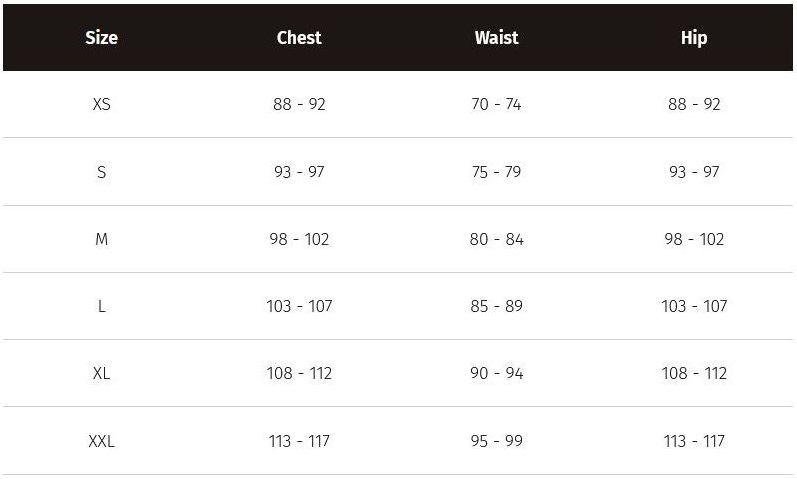Click chest value 88 - 92
This screenshot has height=479, width=797.
click(299, 104)
